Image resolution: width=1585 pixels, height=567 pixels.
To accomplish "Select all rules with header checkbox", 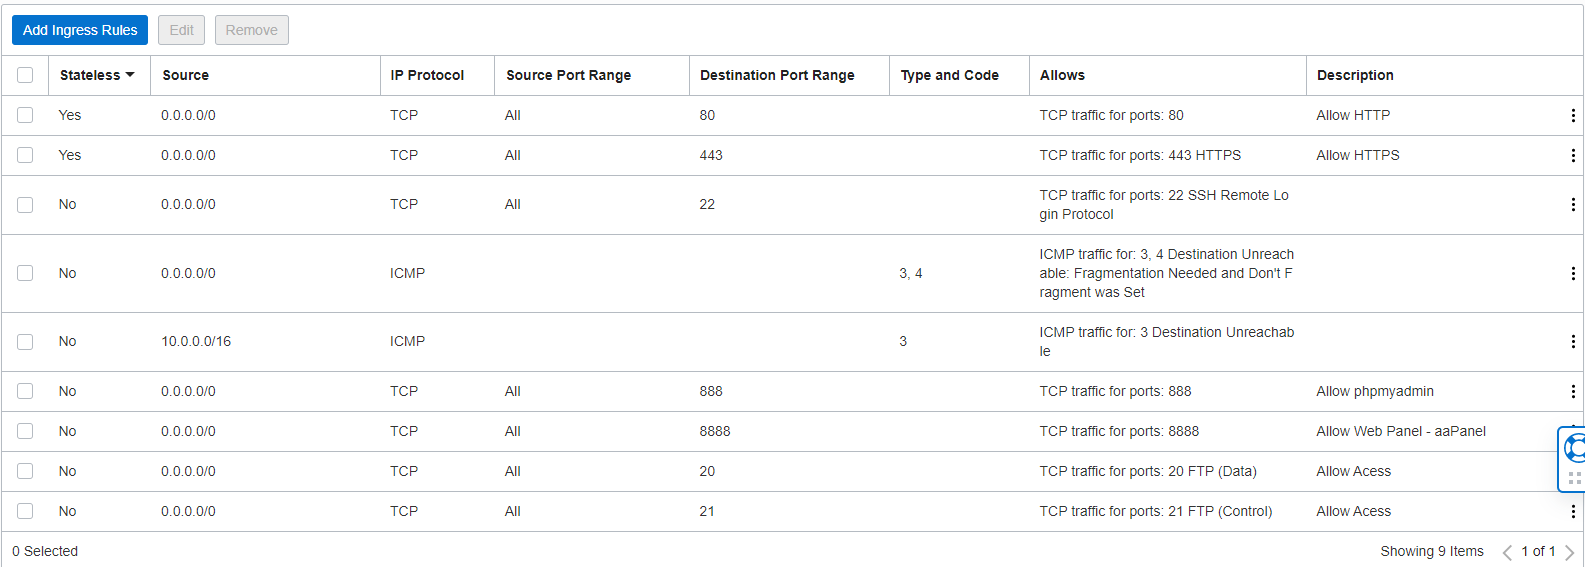I will click(x=25, y=75).
